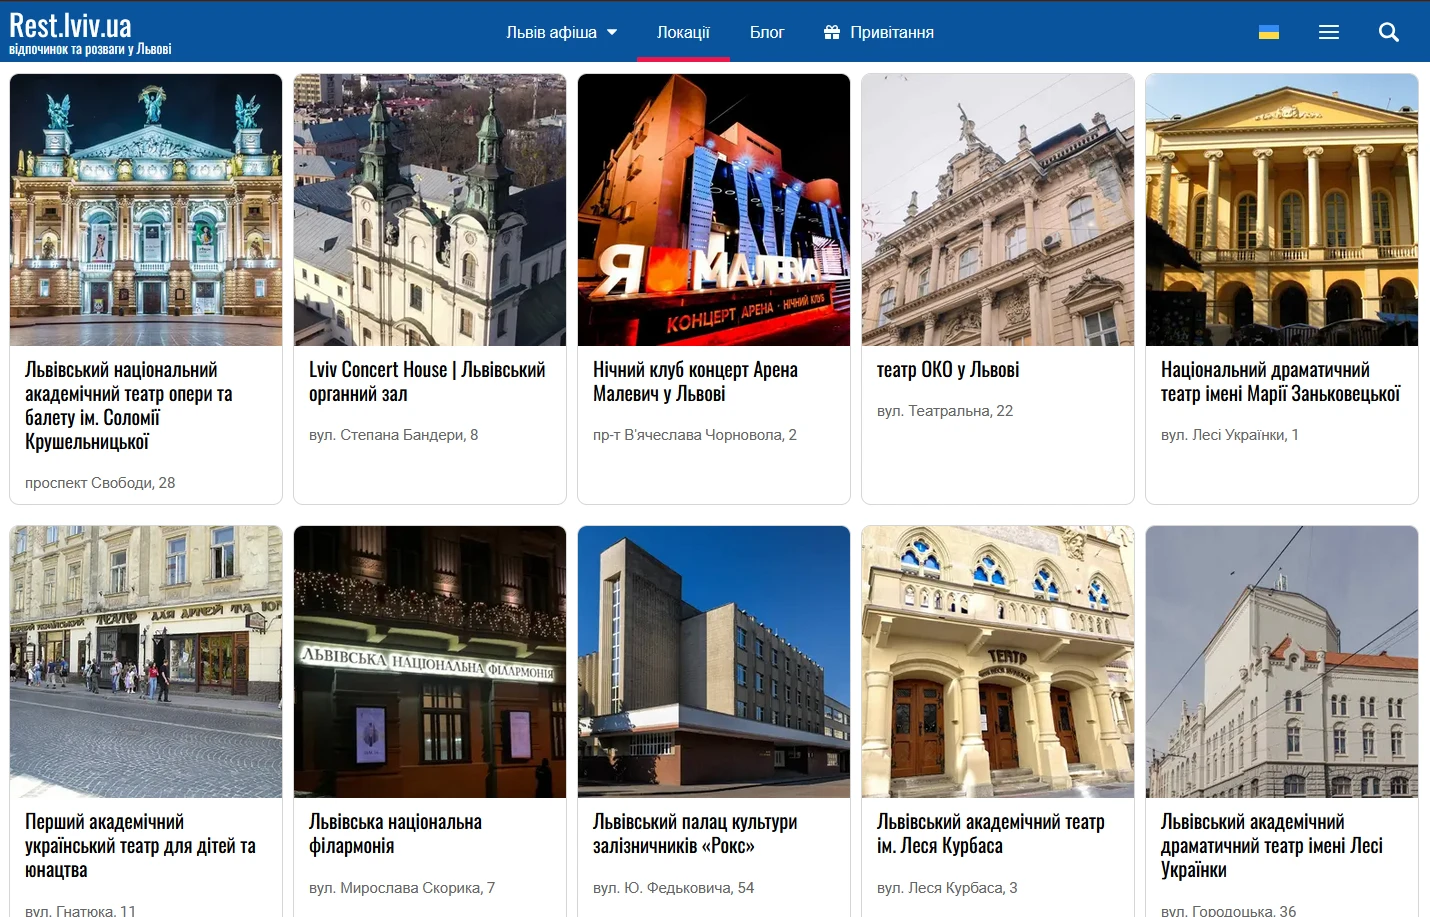
Task: Click the театр імені Марії Заньковецької link
Action: [1279, 380]
